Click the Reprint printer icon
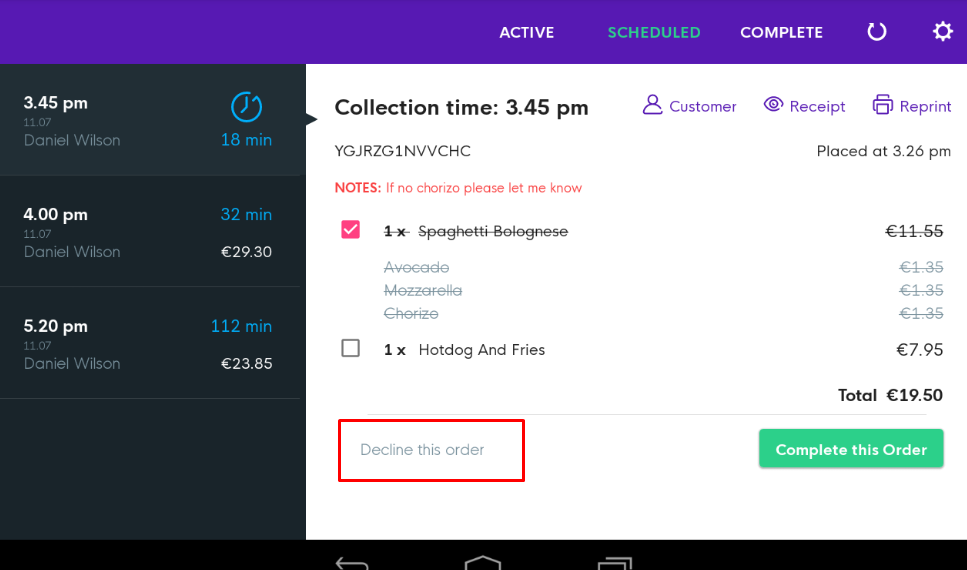Viewport: 967px width, 570px height. pos(882,105)
